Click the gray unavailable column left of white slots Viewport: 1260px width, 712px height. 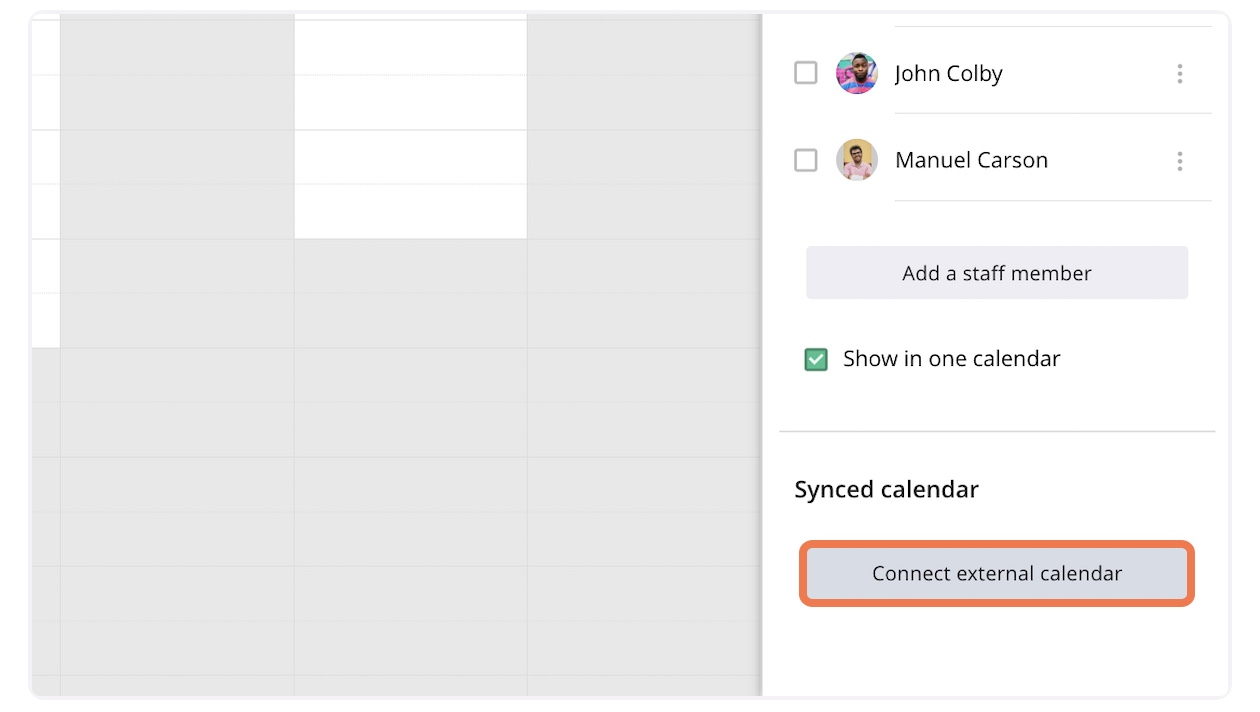pyautogui.click(x=177, y=150)
